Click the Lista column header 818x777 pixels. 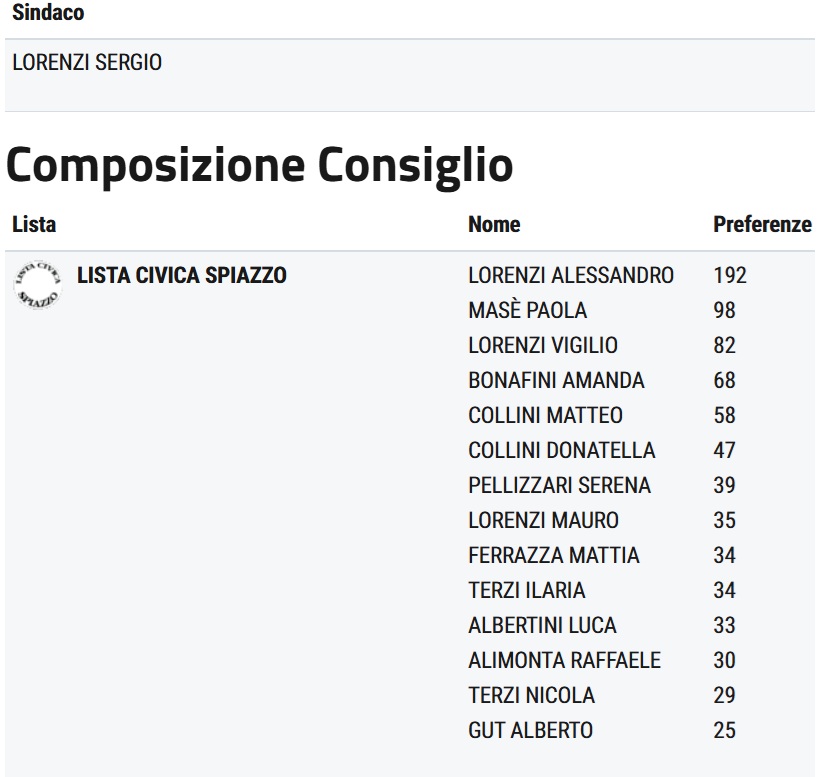coord(34,224)
